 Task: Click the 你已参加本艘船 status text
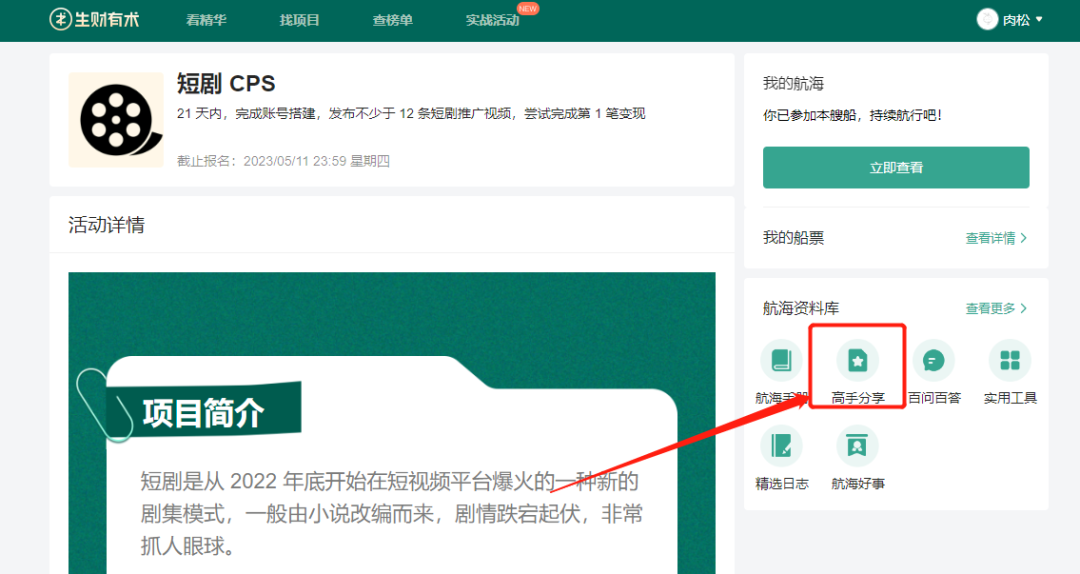coord(852,116)
